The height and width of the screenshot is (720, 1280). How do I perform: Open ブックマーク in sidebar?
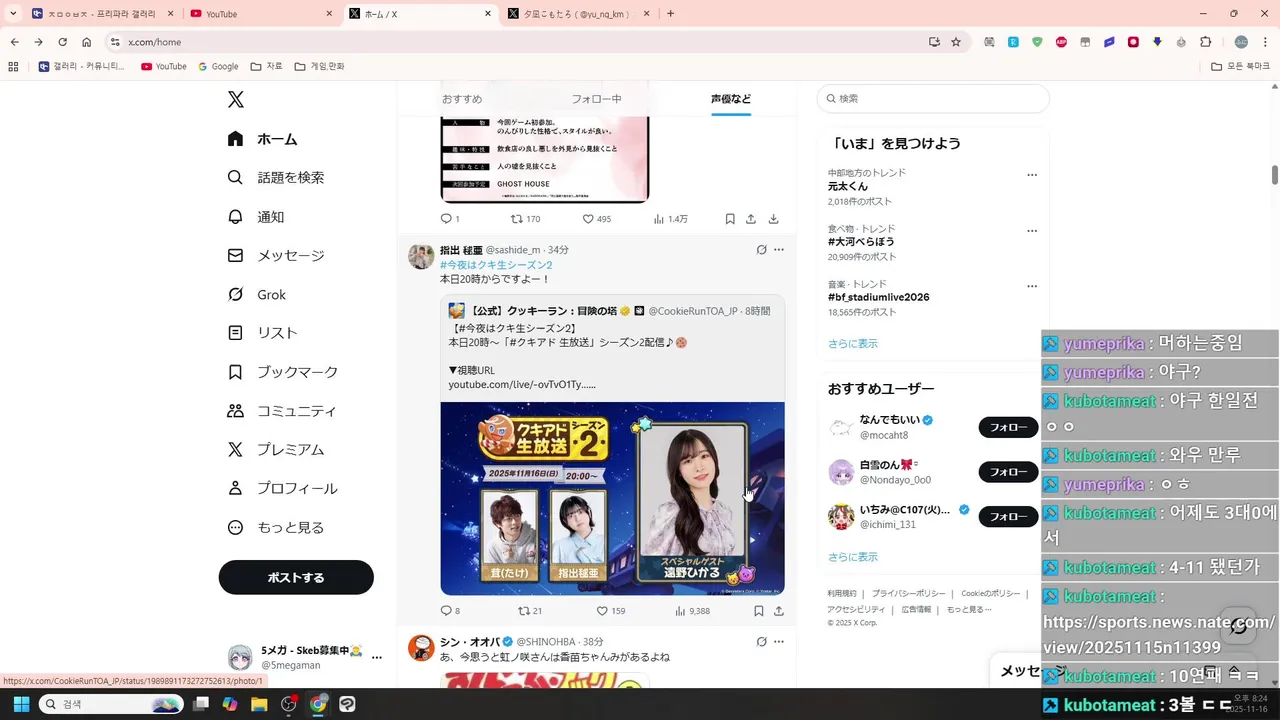click(282, 372)
